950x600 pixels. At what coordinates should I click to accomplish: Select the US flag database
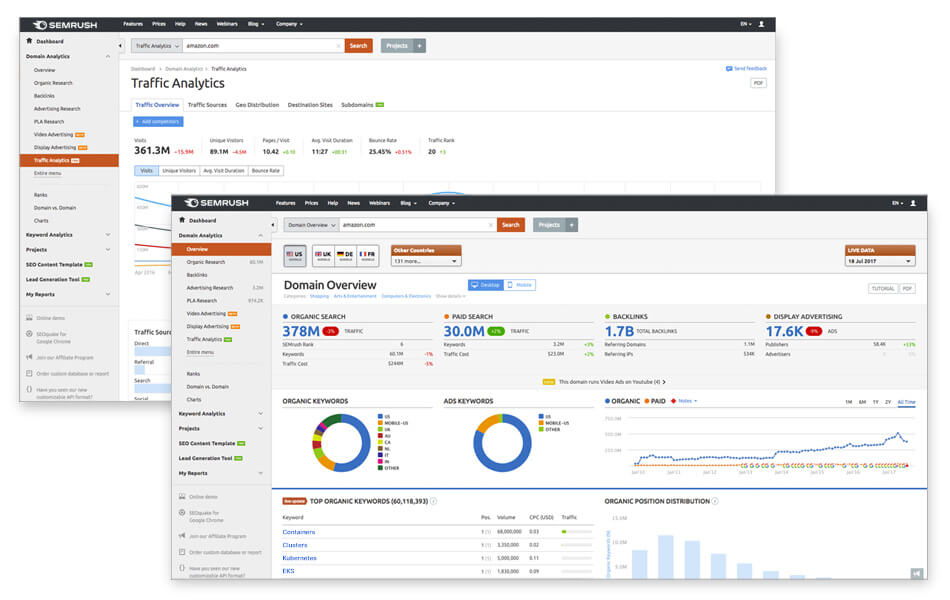point(295,256)
